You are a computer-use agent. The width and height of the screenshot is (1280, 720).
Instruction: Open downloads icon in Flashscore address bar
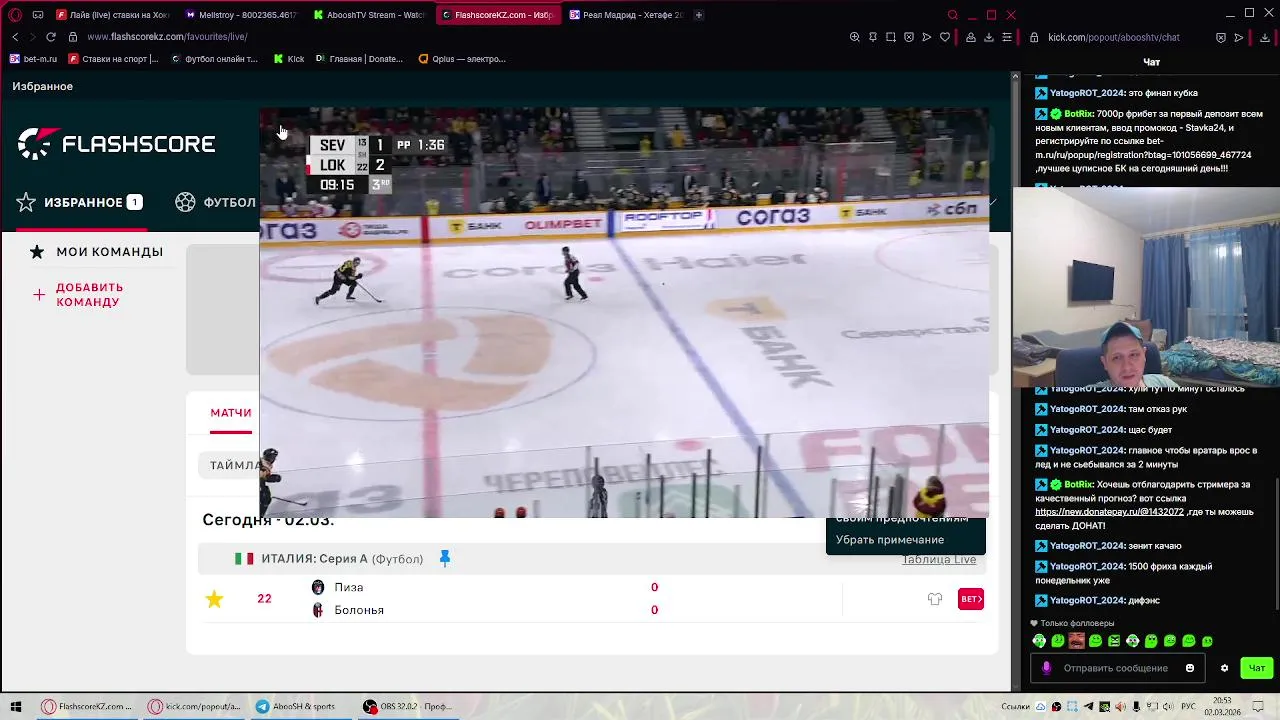point(989,37)
